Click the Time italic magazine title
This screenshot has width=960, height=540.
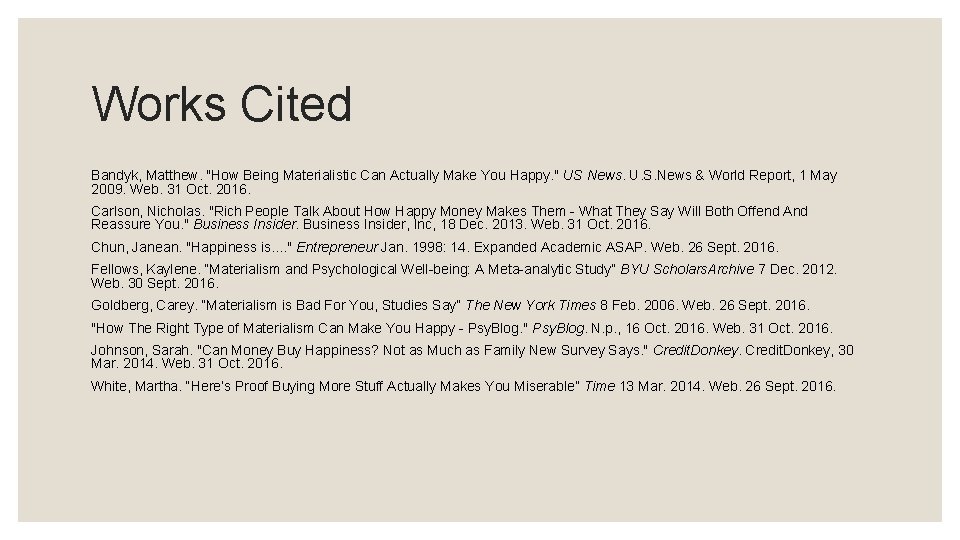tap(599, 386)
